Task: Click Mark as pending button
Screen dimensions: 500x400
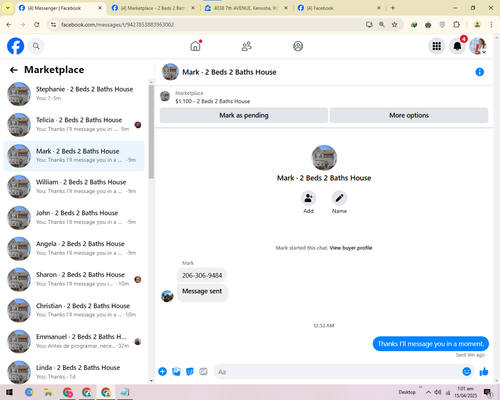Action: [244, 115]
